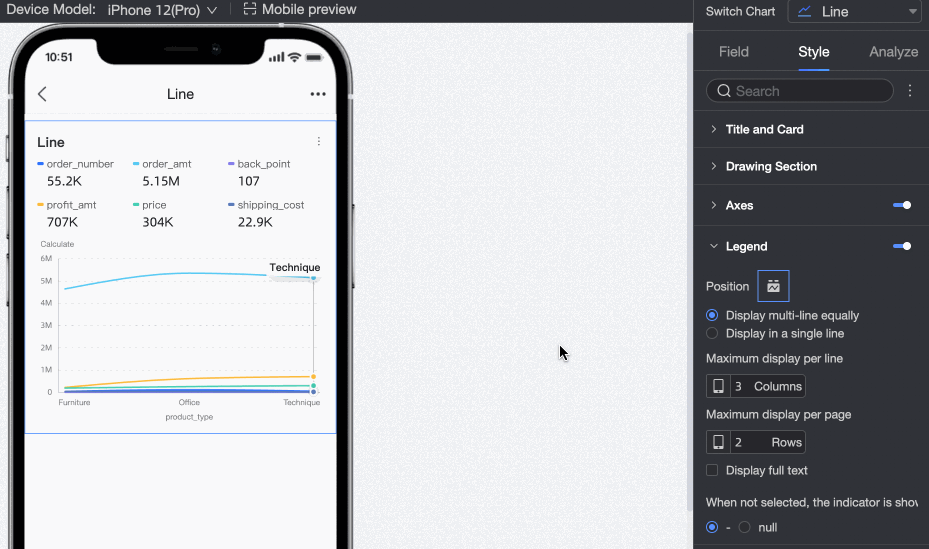Click the phone icon beside Rows field

(718, 442)
